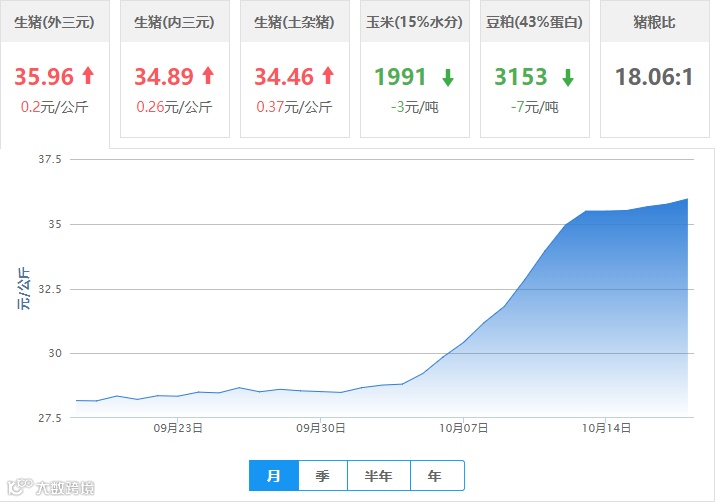Click the 34.46 price value

(x=284, y=77)
